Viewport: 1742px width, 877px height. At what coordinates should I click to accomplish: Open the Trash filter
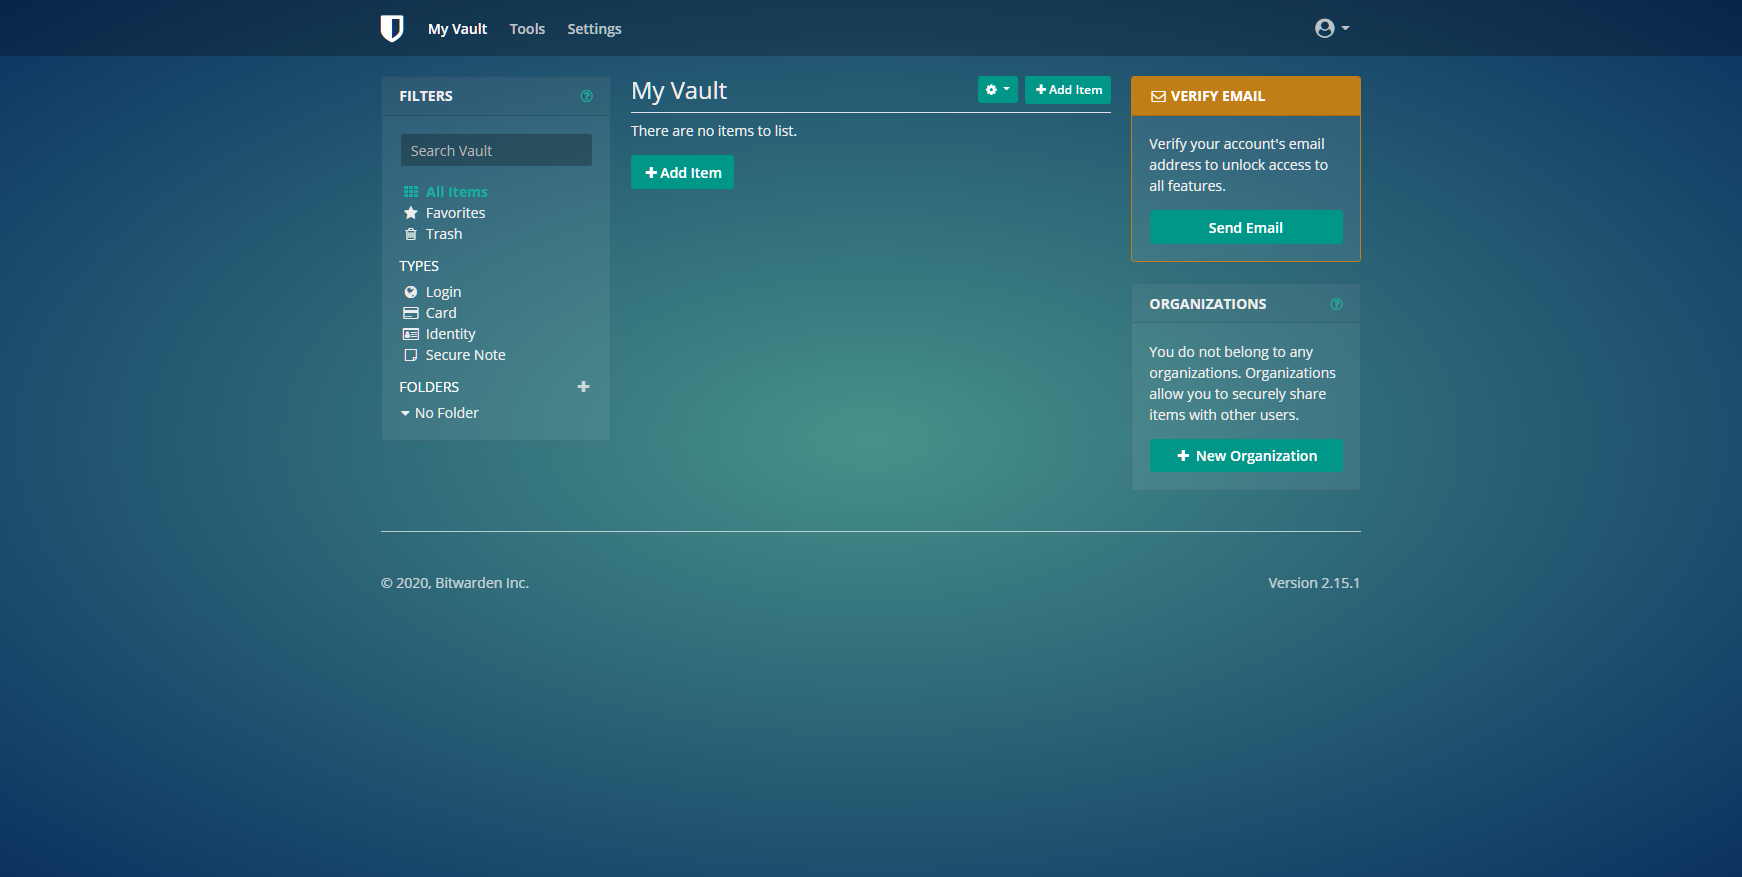pos(443,234)
